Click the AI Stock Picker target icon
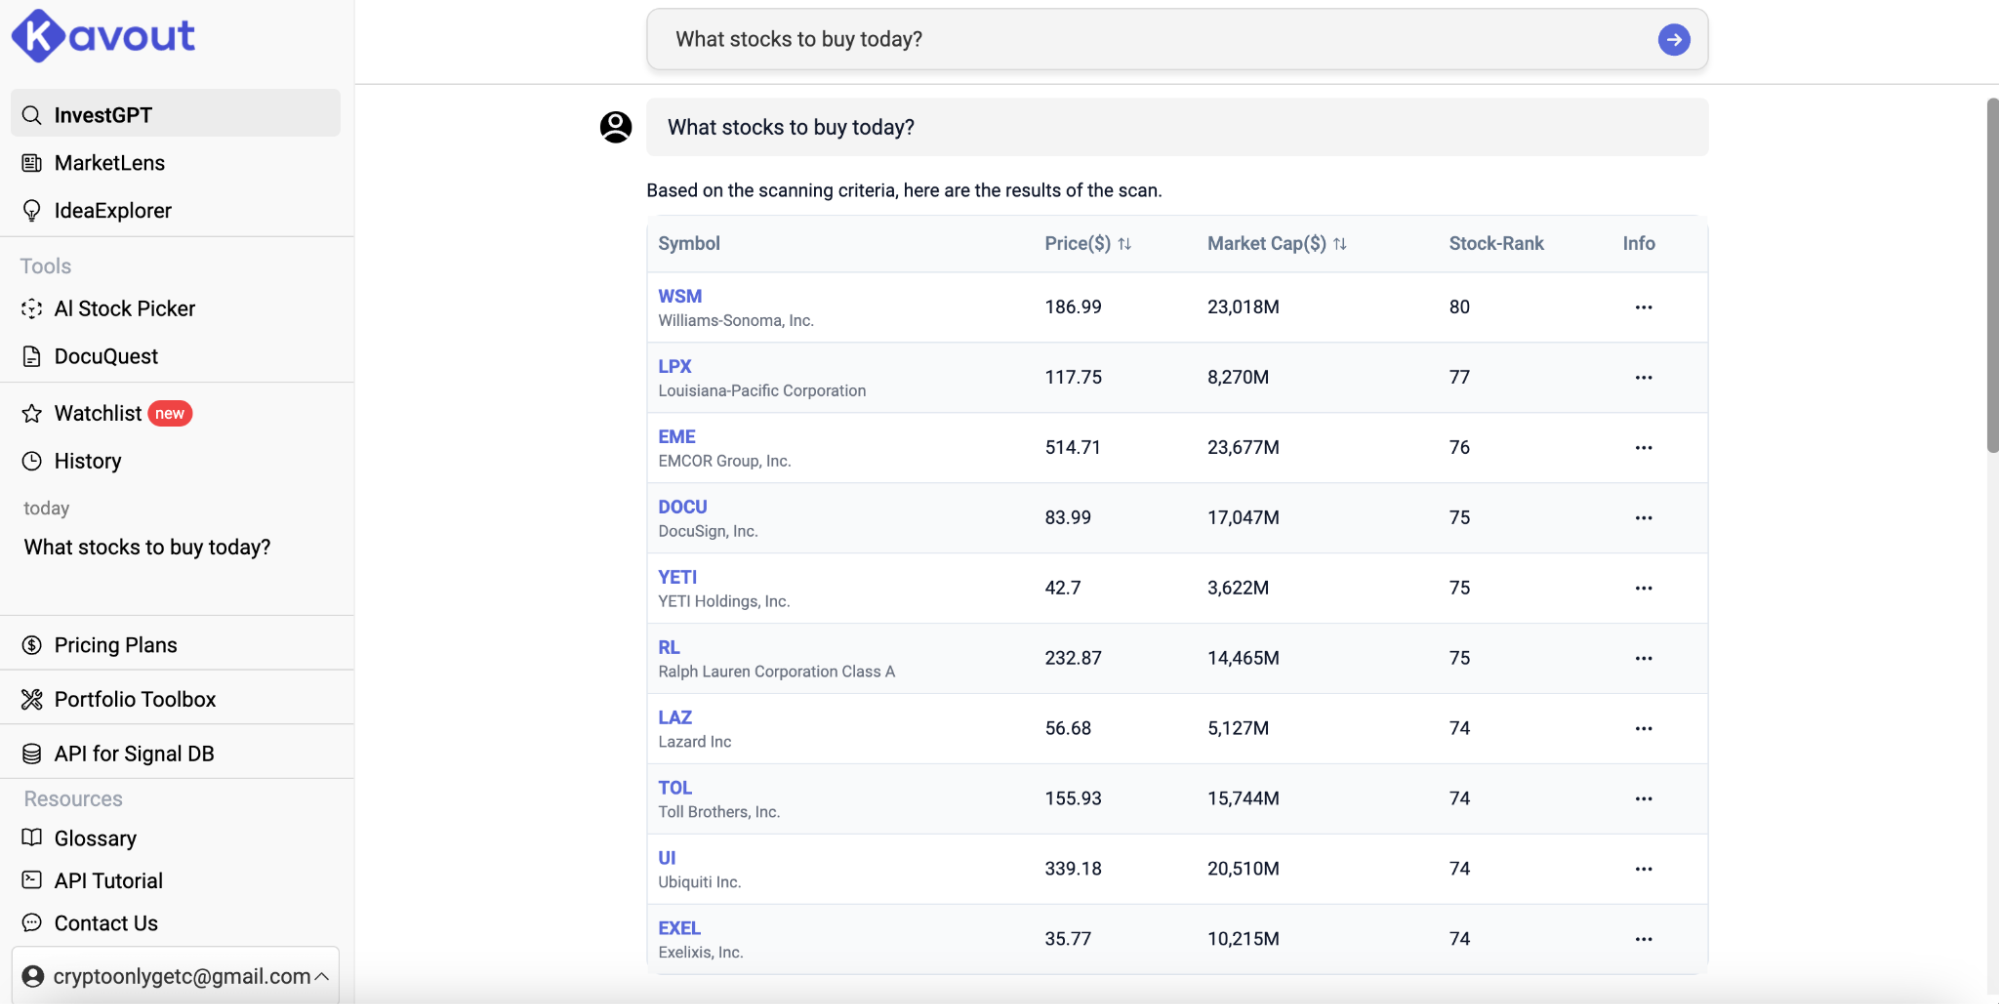The image size is (1999, 1005). point(32,309)
